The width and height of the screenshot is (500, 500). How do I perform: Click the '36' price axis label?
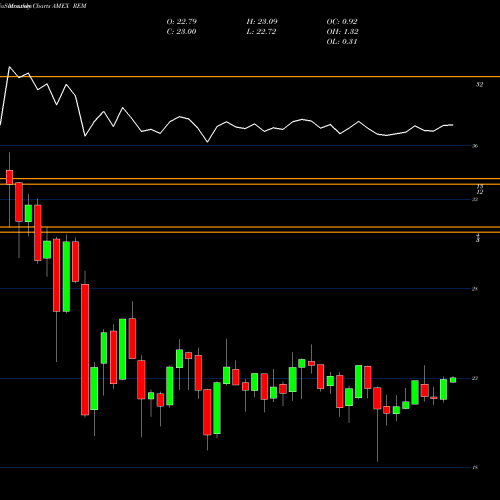pyautogui.click(x=475, y=146)
